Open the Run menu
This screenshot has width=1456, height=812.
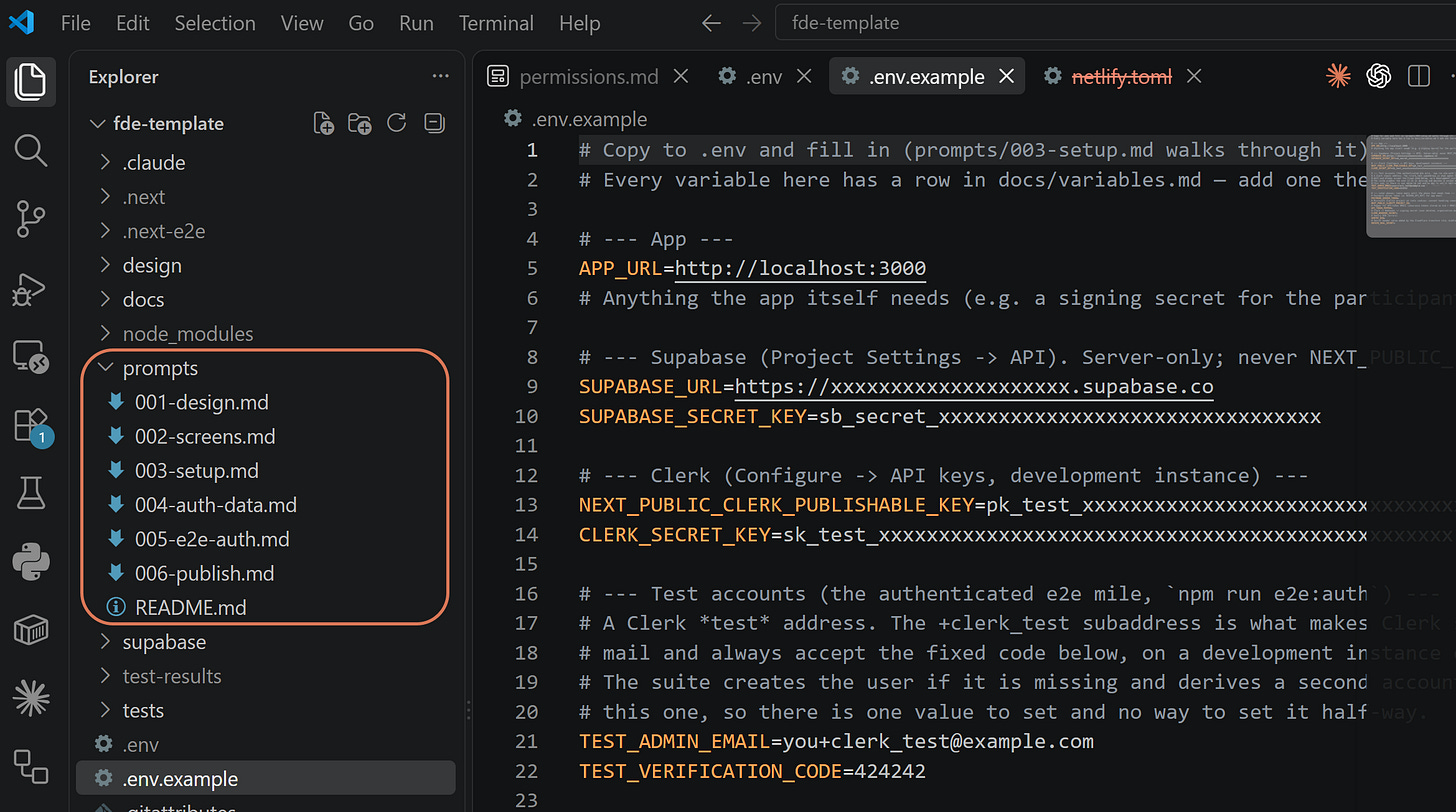coord(416,22)
